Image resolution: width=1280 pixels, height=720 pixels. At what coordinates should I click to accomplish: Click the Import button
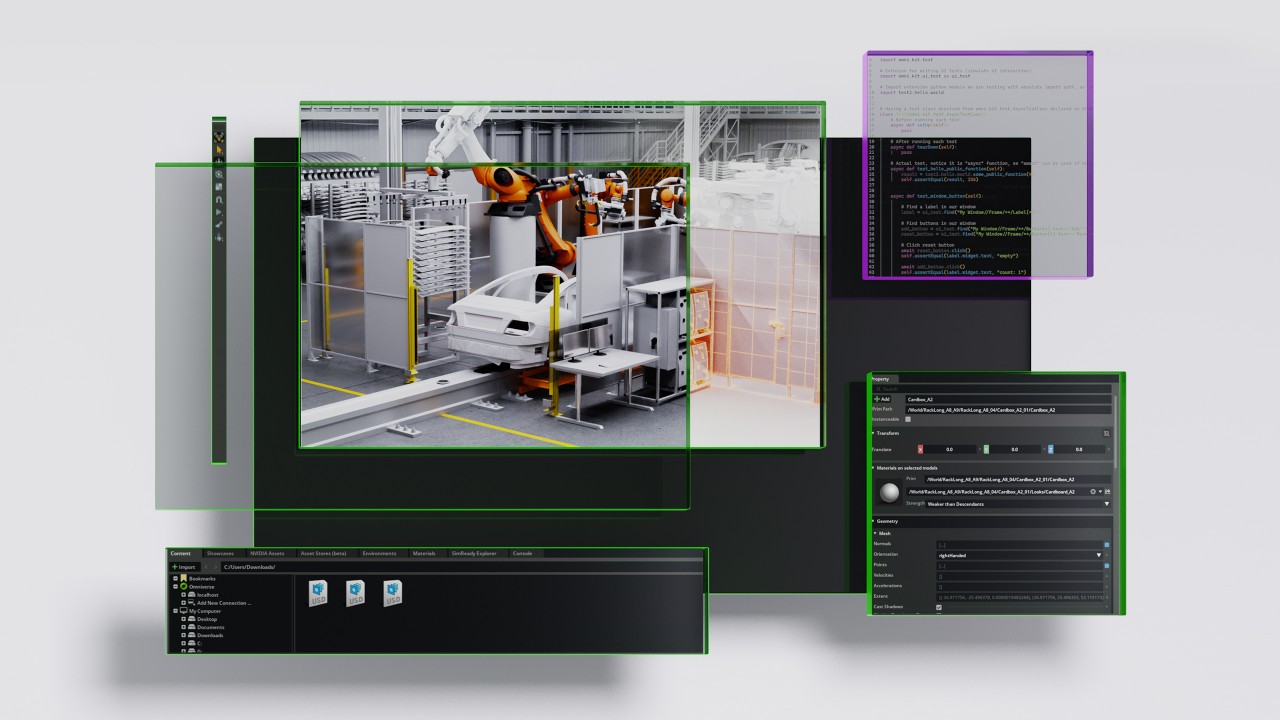[184, 567]
